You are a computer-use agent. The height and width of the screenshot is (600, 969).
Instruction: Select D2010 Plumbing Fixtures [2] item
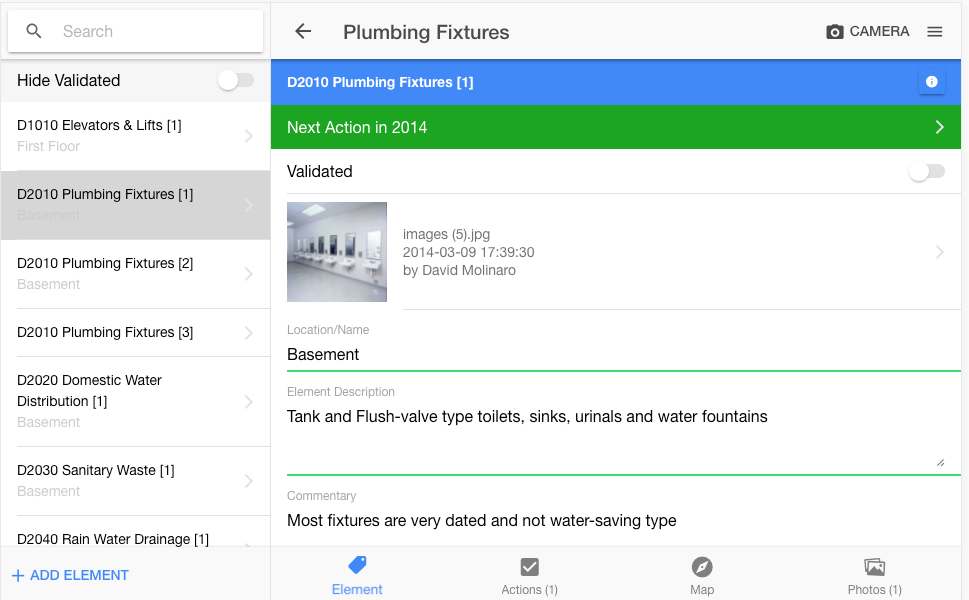pos(120,273)
